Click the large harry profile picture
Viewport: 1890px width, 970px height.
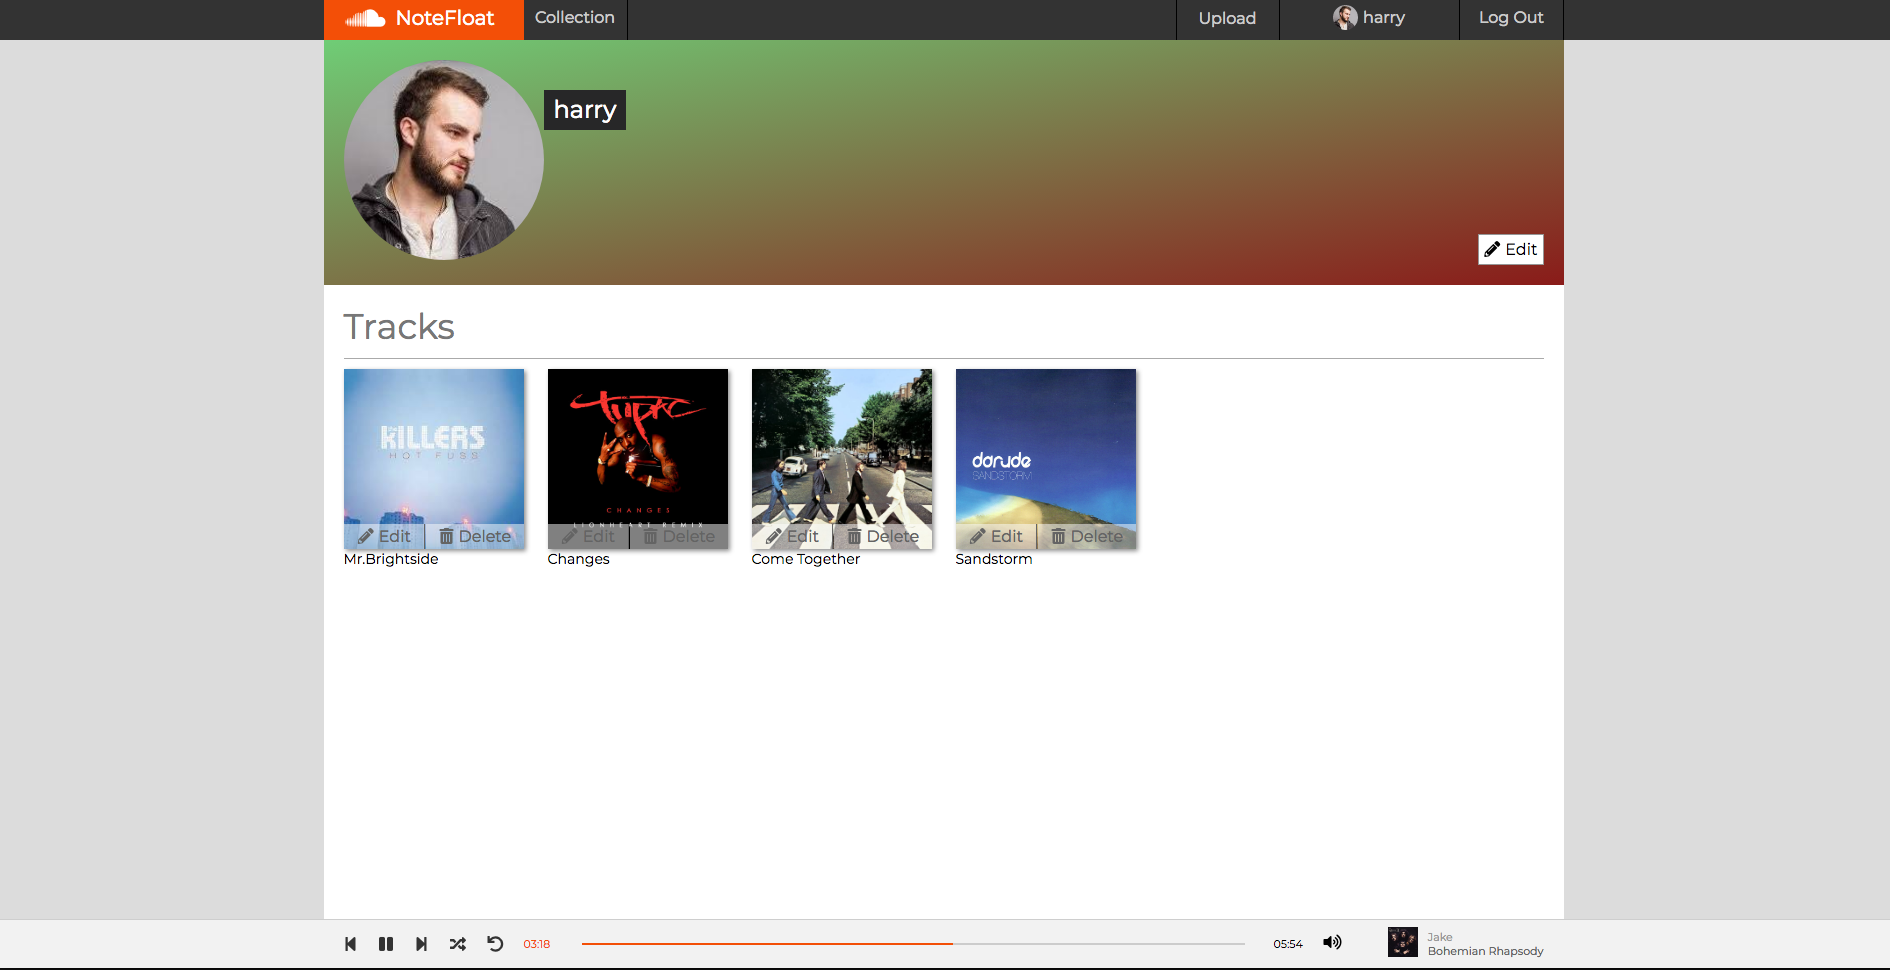[444, 160]
